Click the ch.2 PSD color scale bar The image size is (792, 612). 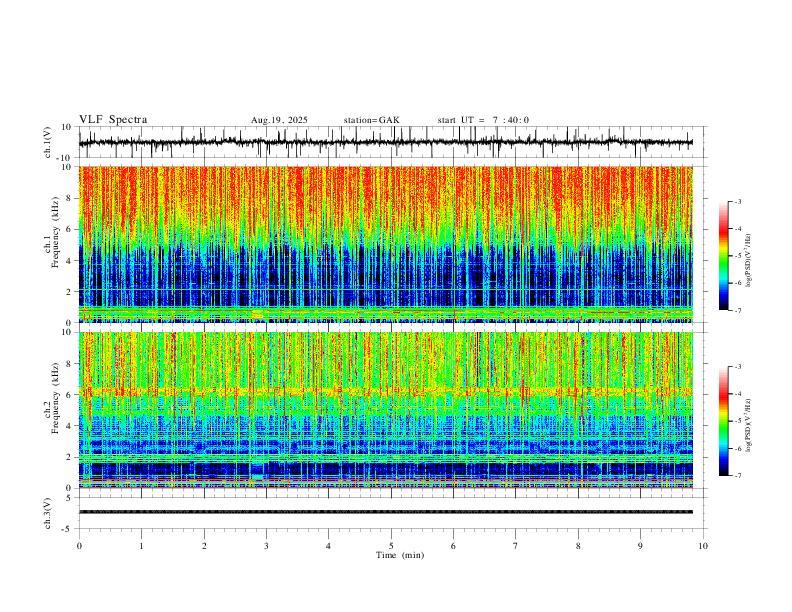[x=723, y=421]
